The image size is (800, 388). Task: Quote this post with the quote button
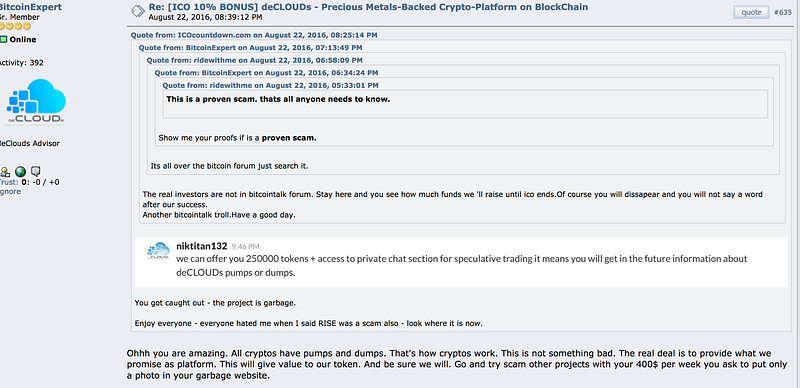coord(751,12)
